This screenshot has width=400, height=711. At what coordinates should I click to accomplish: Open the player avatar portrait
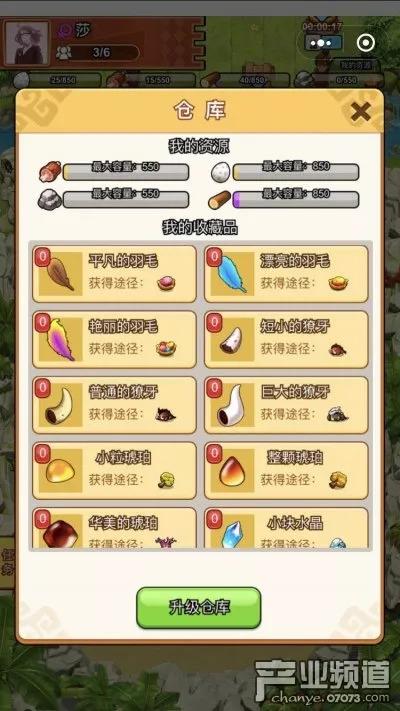pos(27,43)
